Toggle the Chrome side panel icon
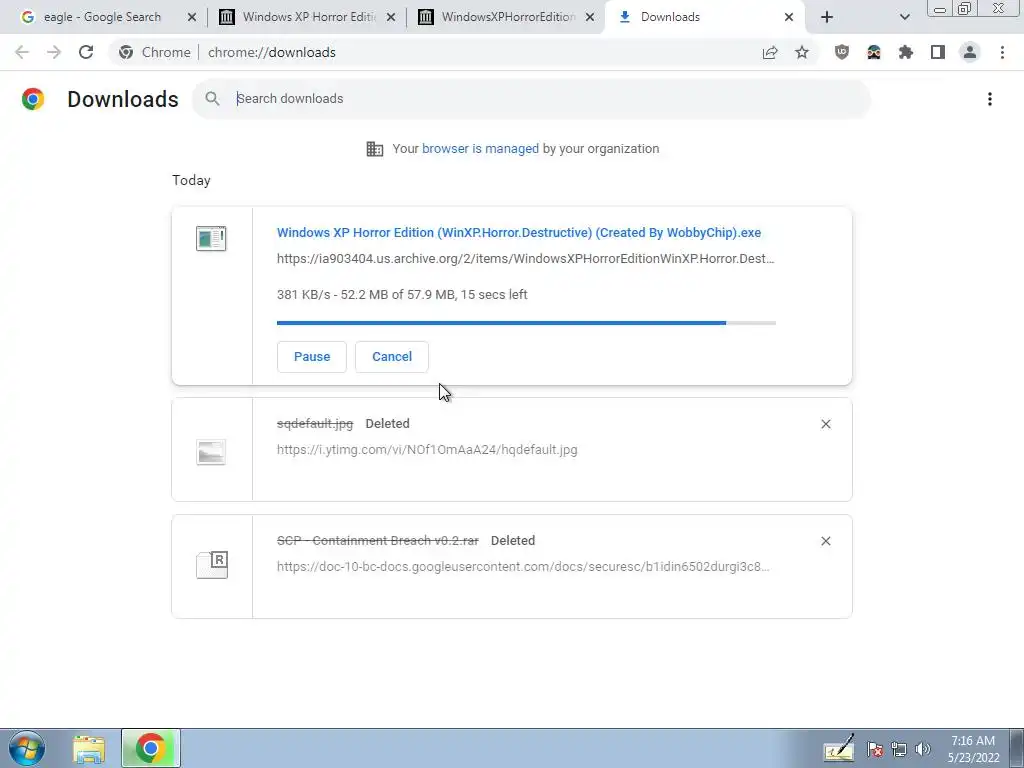The image size is (1024, 768). (938, 52)
